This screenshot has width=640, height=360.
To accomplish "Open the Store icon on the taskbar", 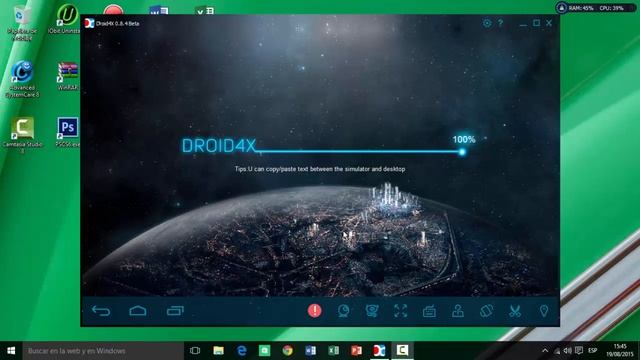I will (x=264, y=351).
